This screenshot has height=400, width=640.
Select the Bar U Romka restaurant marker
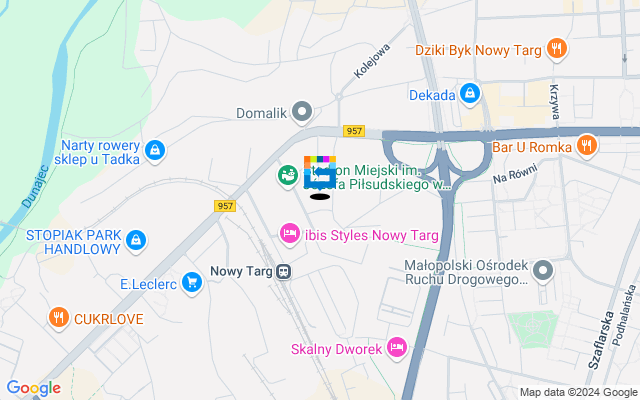[587, 146]
